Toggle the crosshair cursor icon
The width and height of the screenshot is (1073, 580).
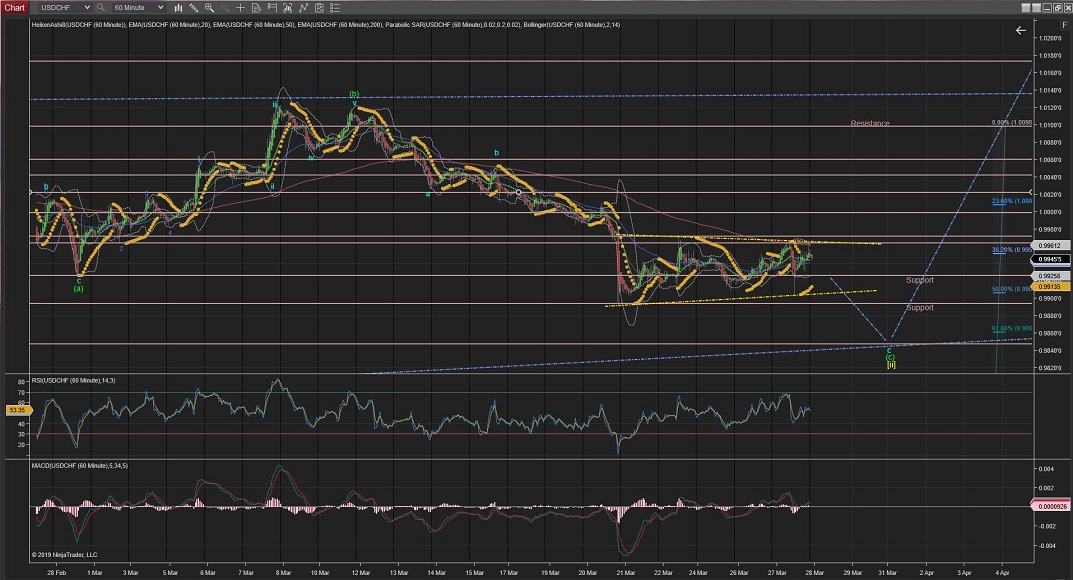tap(240, 7)
